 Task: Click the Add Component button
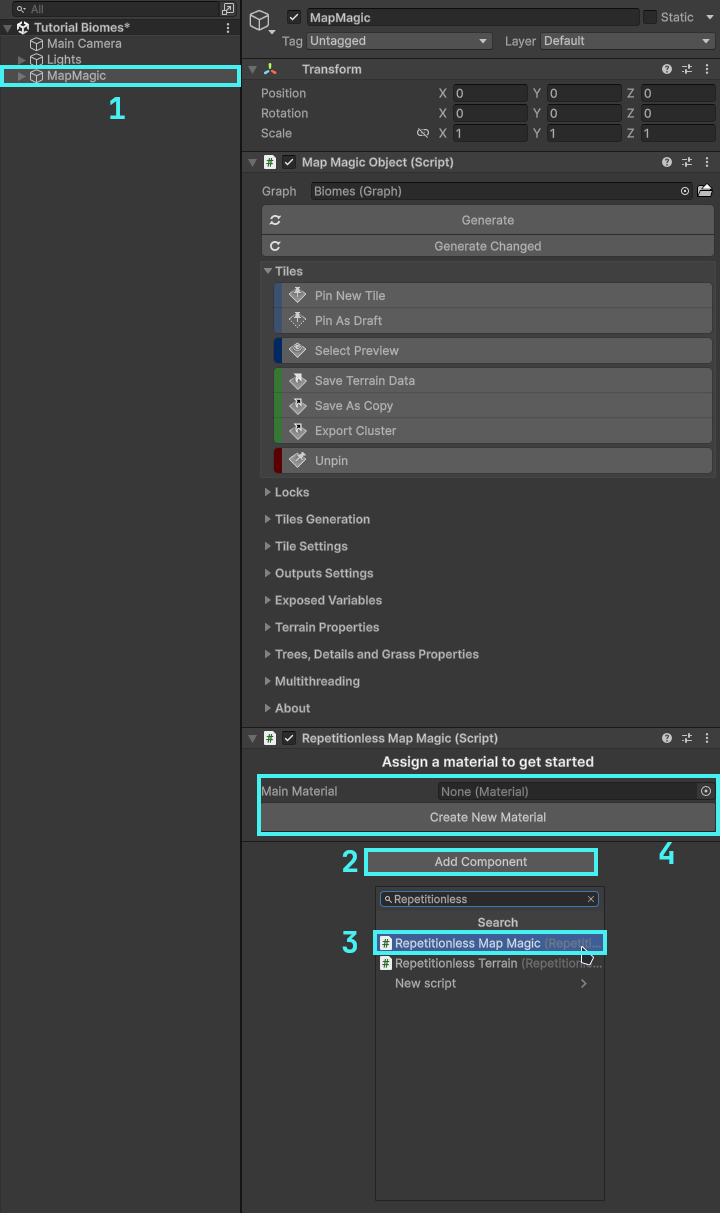pyautogui.click(x=481, y=862)
